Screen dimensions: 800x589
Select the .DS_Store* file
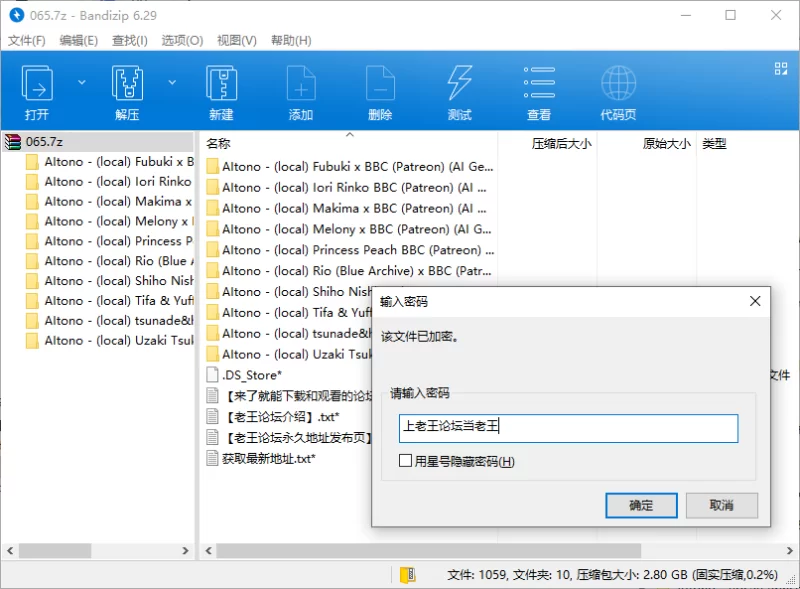click(244, 375)
